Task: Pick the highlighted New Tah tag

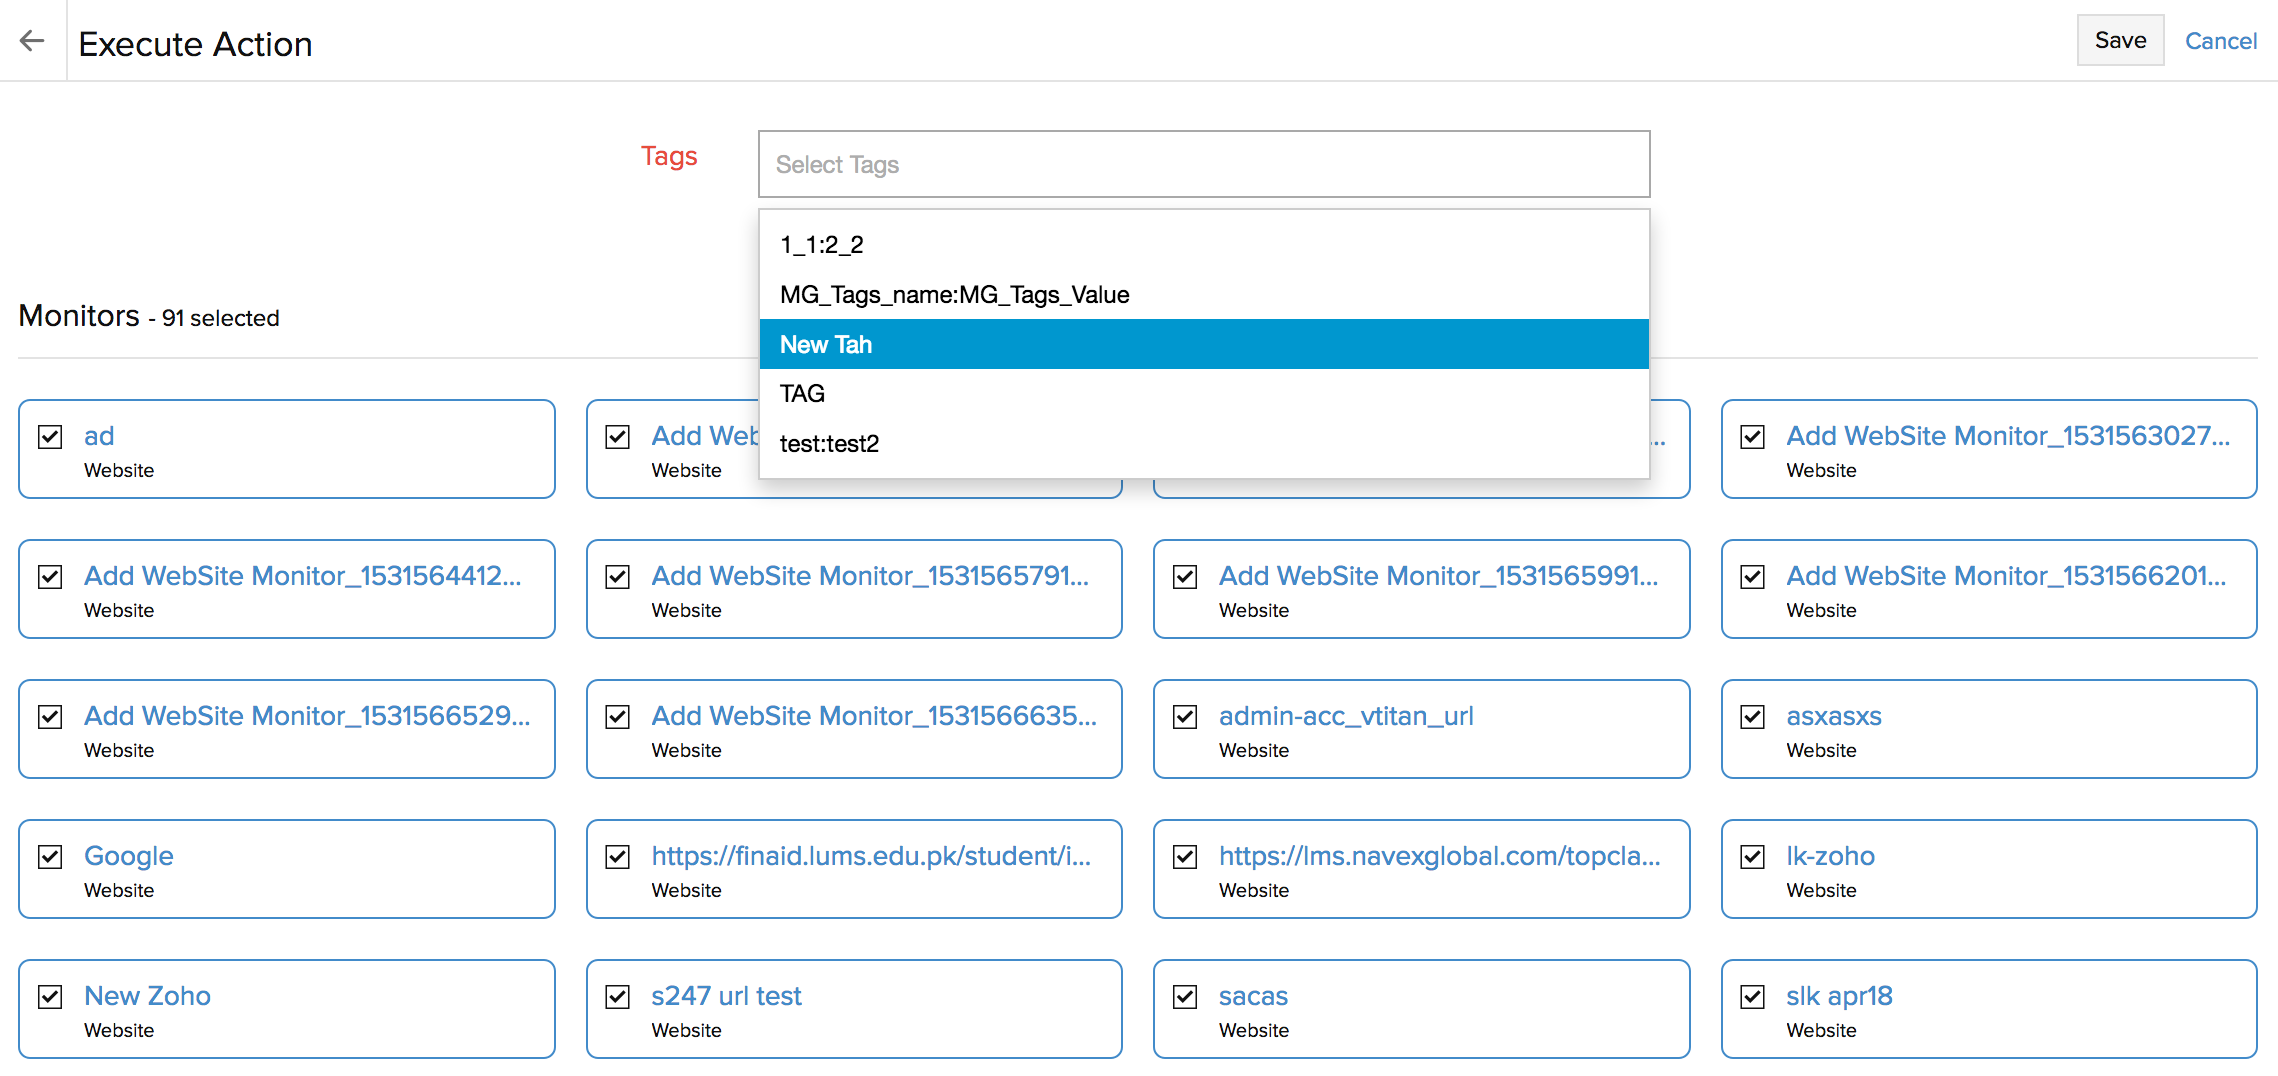Action: click(x=826, y=345)
